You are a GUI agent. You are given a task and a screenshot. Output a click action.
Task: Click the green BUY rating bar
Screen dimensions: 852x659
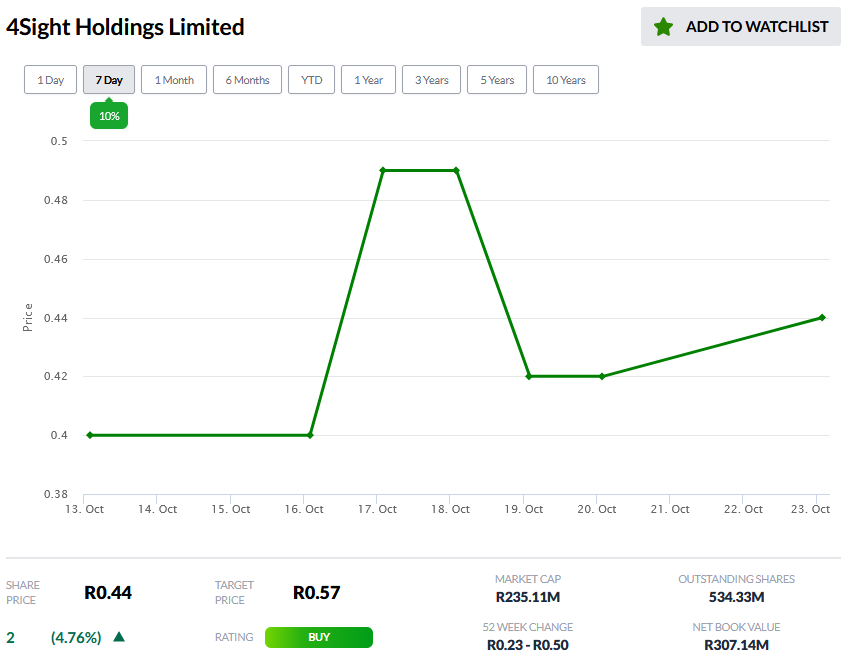tap(319, 637)
